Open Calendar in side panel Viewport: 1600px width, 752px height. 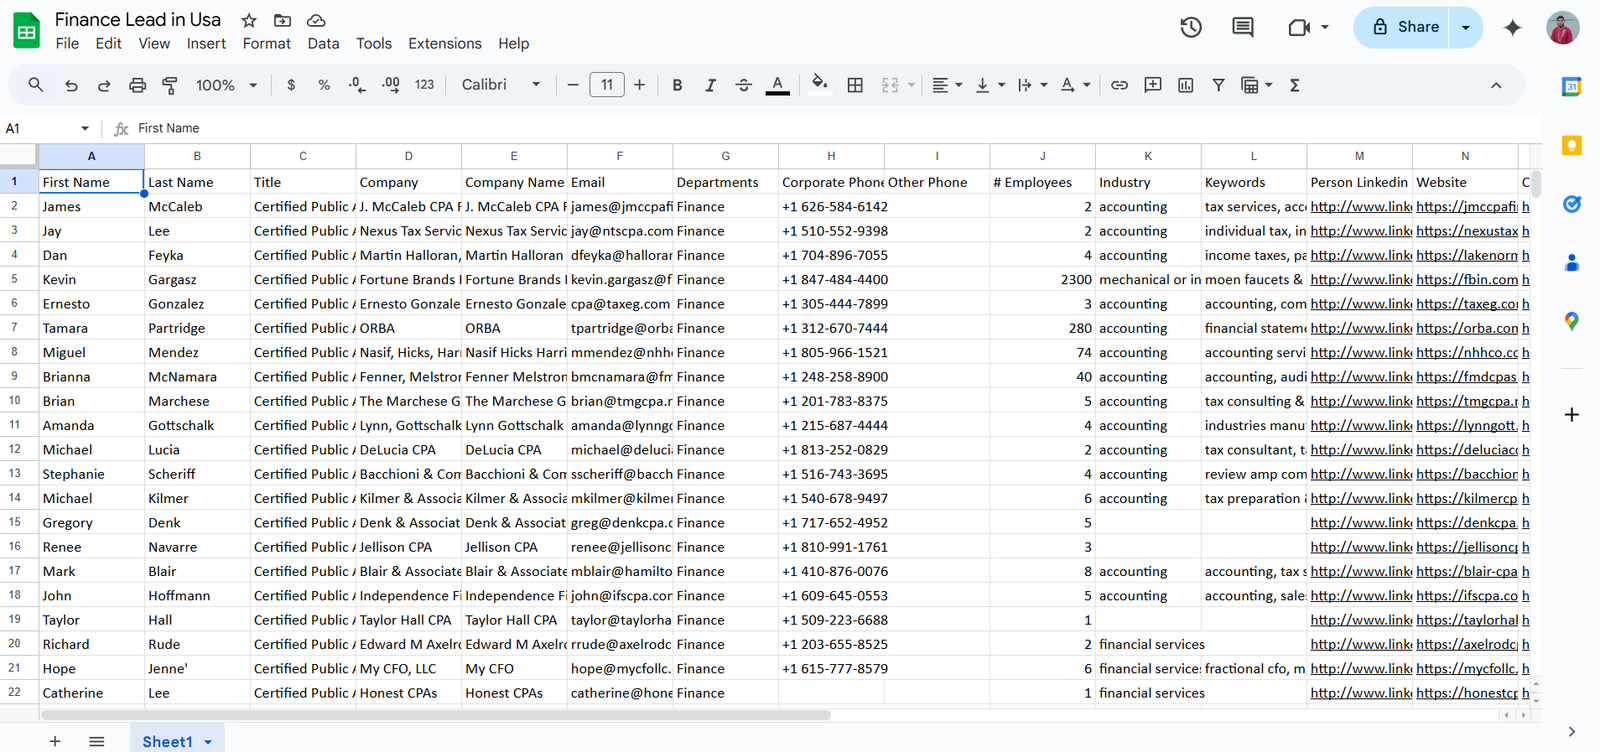point(1572,87)
